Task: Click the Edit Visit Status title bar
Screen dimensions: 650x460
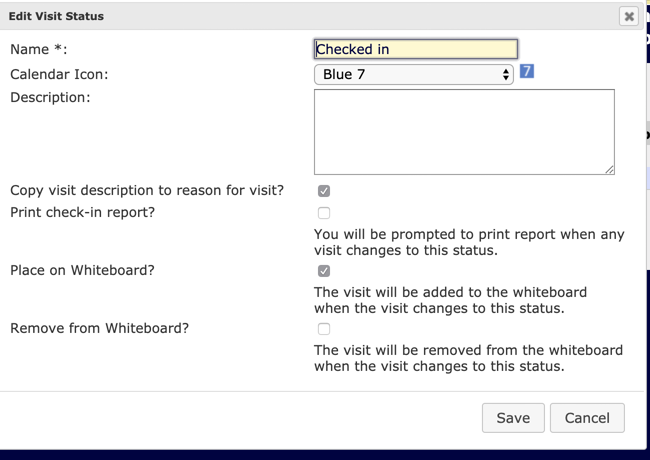Action: (300, 16)
